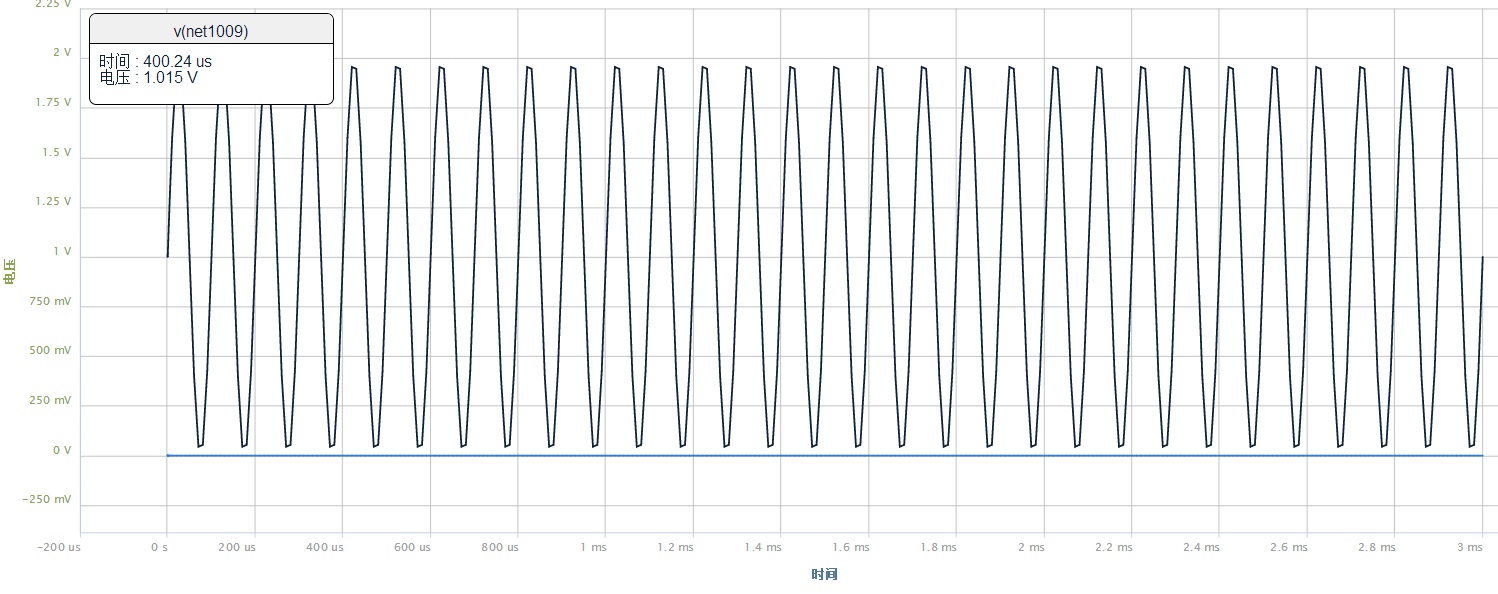Click the 2.4 ms x-axis label
This screenshot has height=594, width=1498.
pos(1201,548)
